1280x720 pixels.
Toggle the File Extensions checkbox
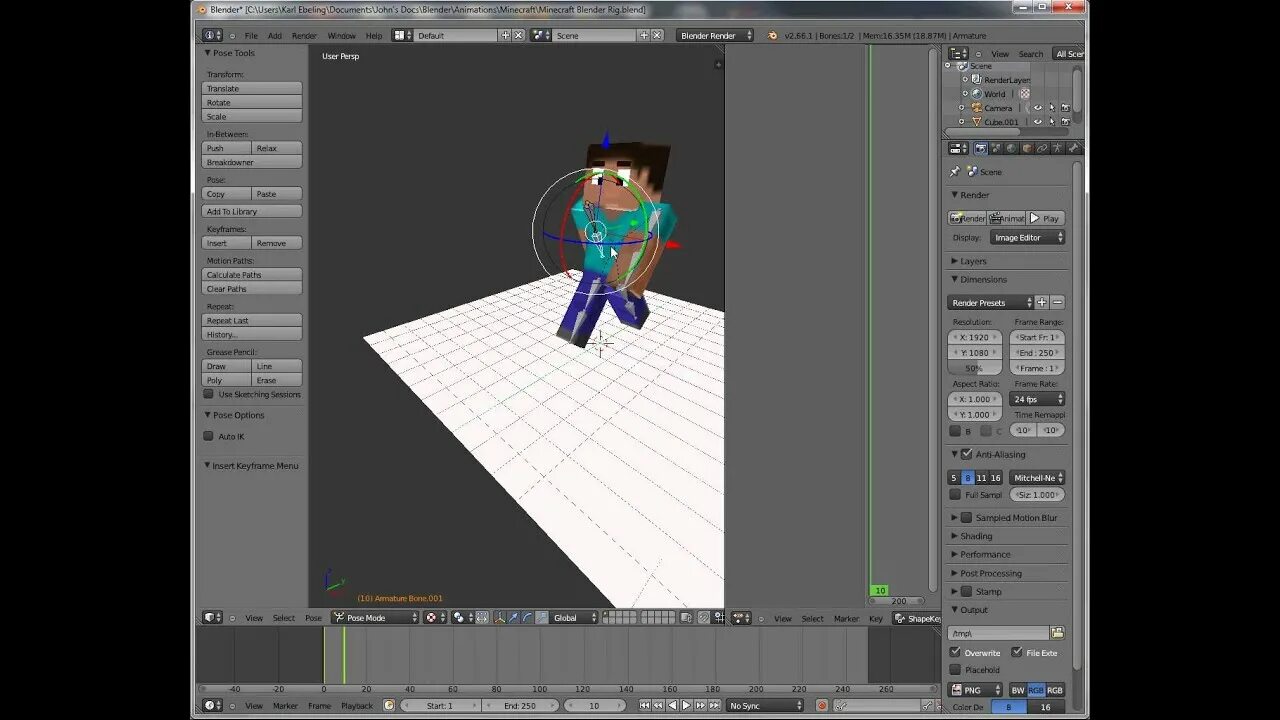point(1017,652)
